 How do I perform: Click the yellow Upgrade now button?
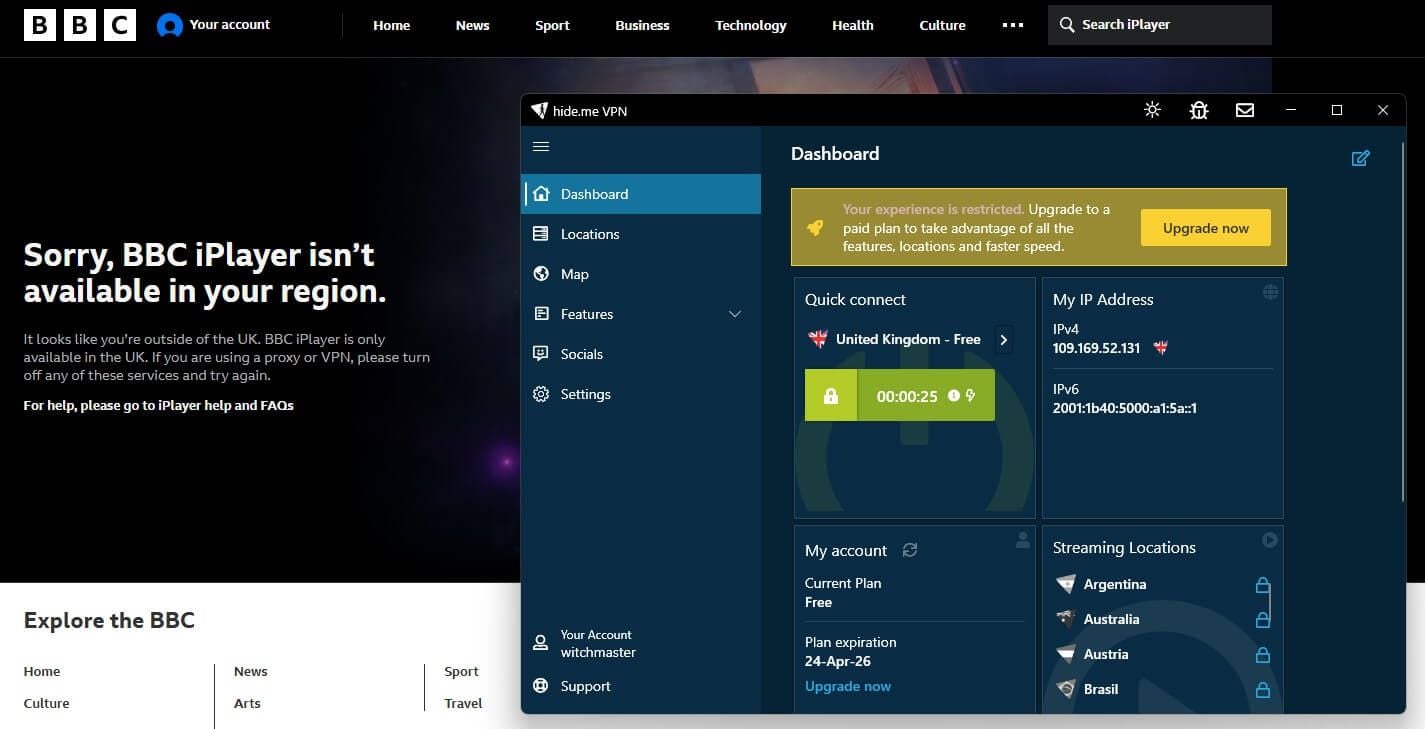point(1205,228)
